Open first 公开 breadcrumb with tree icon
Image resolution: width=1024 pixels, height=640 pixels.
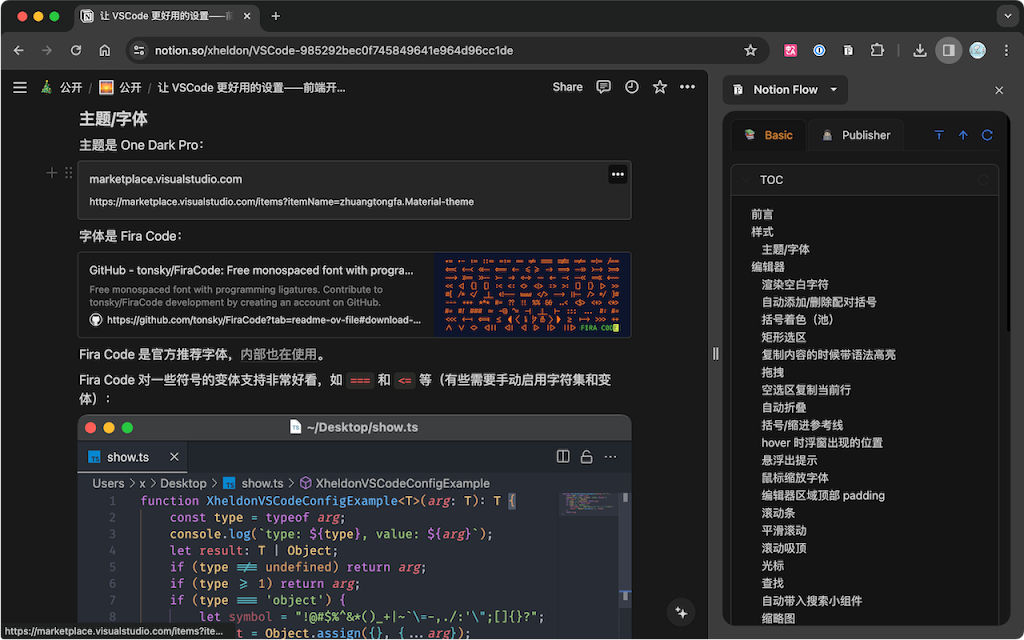pos(62,88)
